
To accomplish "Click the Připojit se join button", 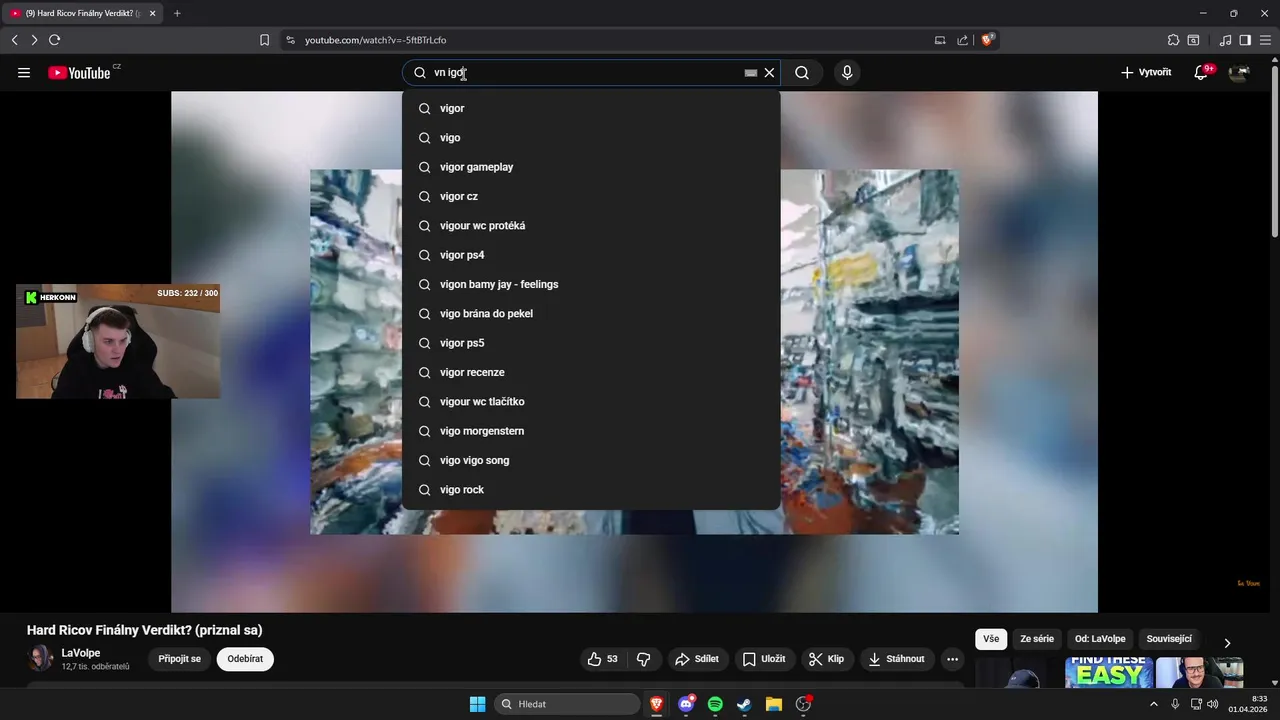I will (x=180, y=659).
